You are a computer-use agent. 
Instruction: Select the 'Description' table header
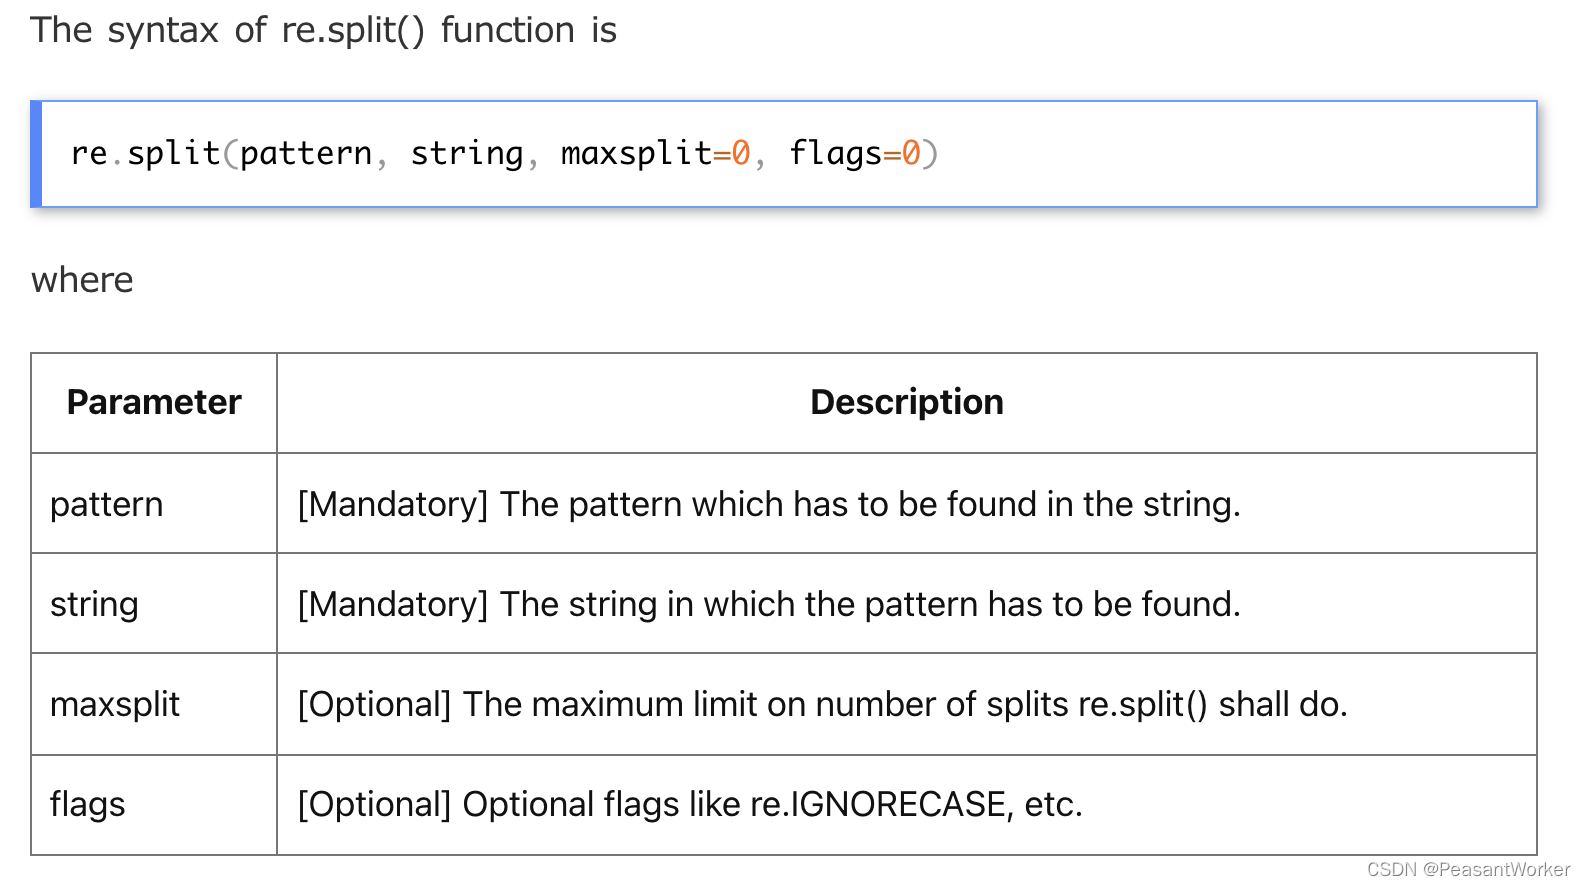(907, 402)
